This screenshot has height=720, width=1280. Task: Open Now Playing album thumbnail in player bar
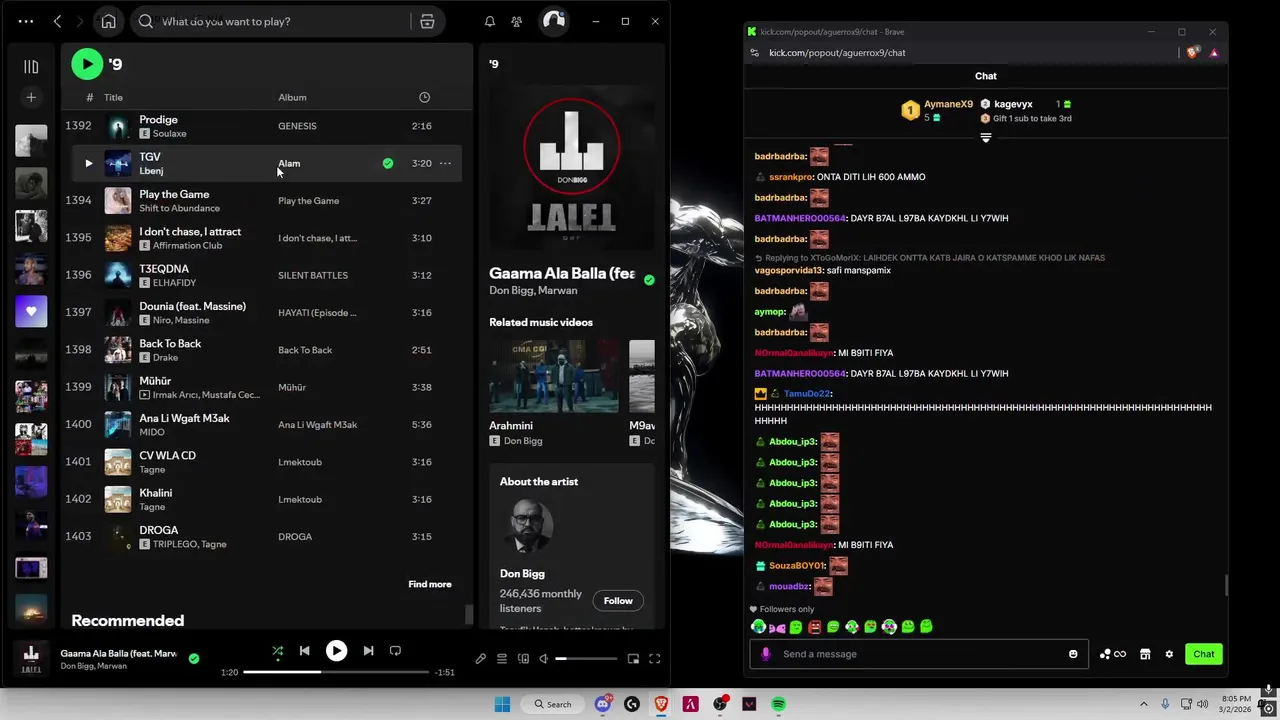point(31,658)
